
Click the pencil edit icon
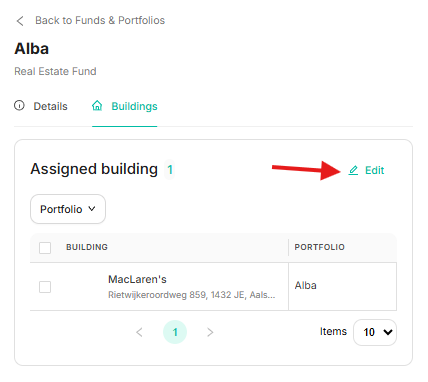353,170
